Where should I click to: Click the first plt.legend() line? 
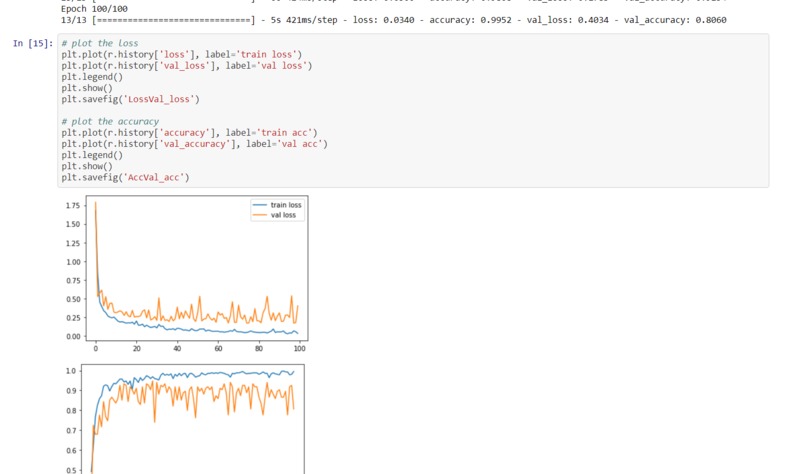click(92, 77)
